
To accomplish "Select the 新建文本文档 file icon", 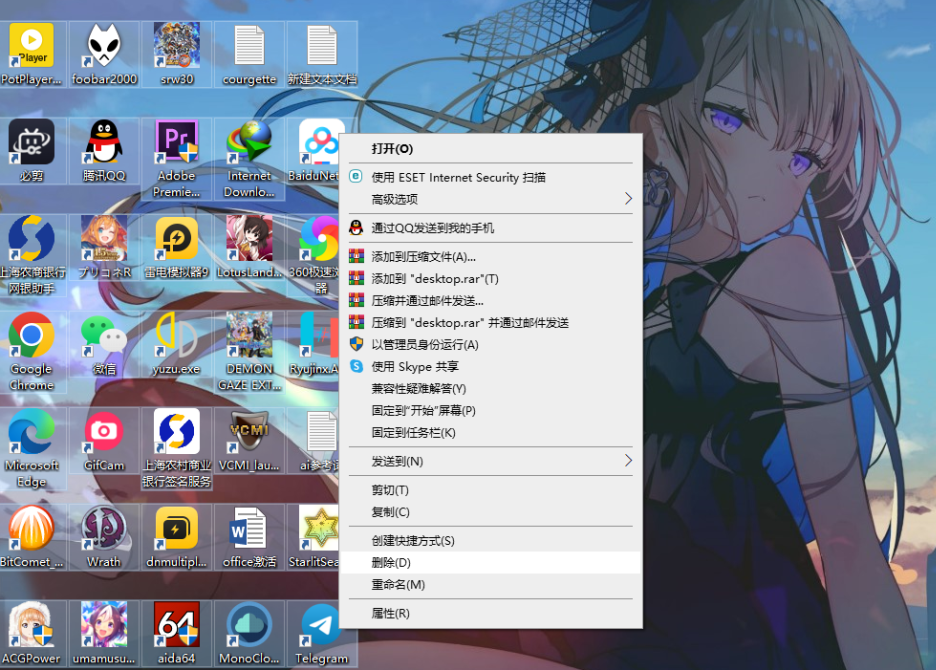I will [322, 54].
